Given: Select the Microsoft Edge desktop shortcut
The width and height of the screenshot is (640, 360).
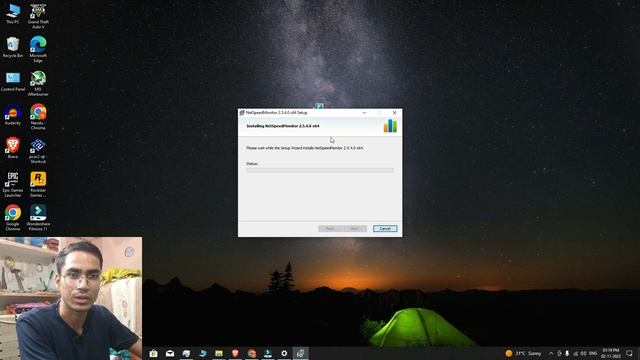Looking at the screenshot, I should pyautogui.click(x=38, y=49).
